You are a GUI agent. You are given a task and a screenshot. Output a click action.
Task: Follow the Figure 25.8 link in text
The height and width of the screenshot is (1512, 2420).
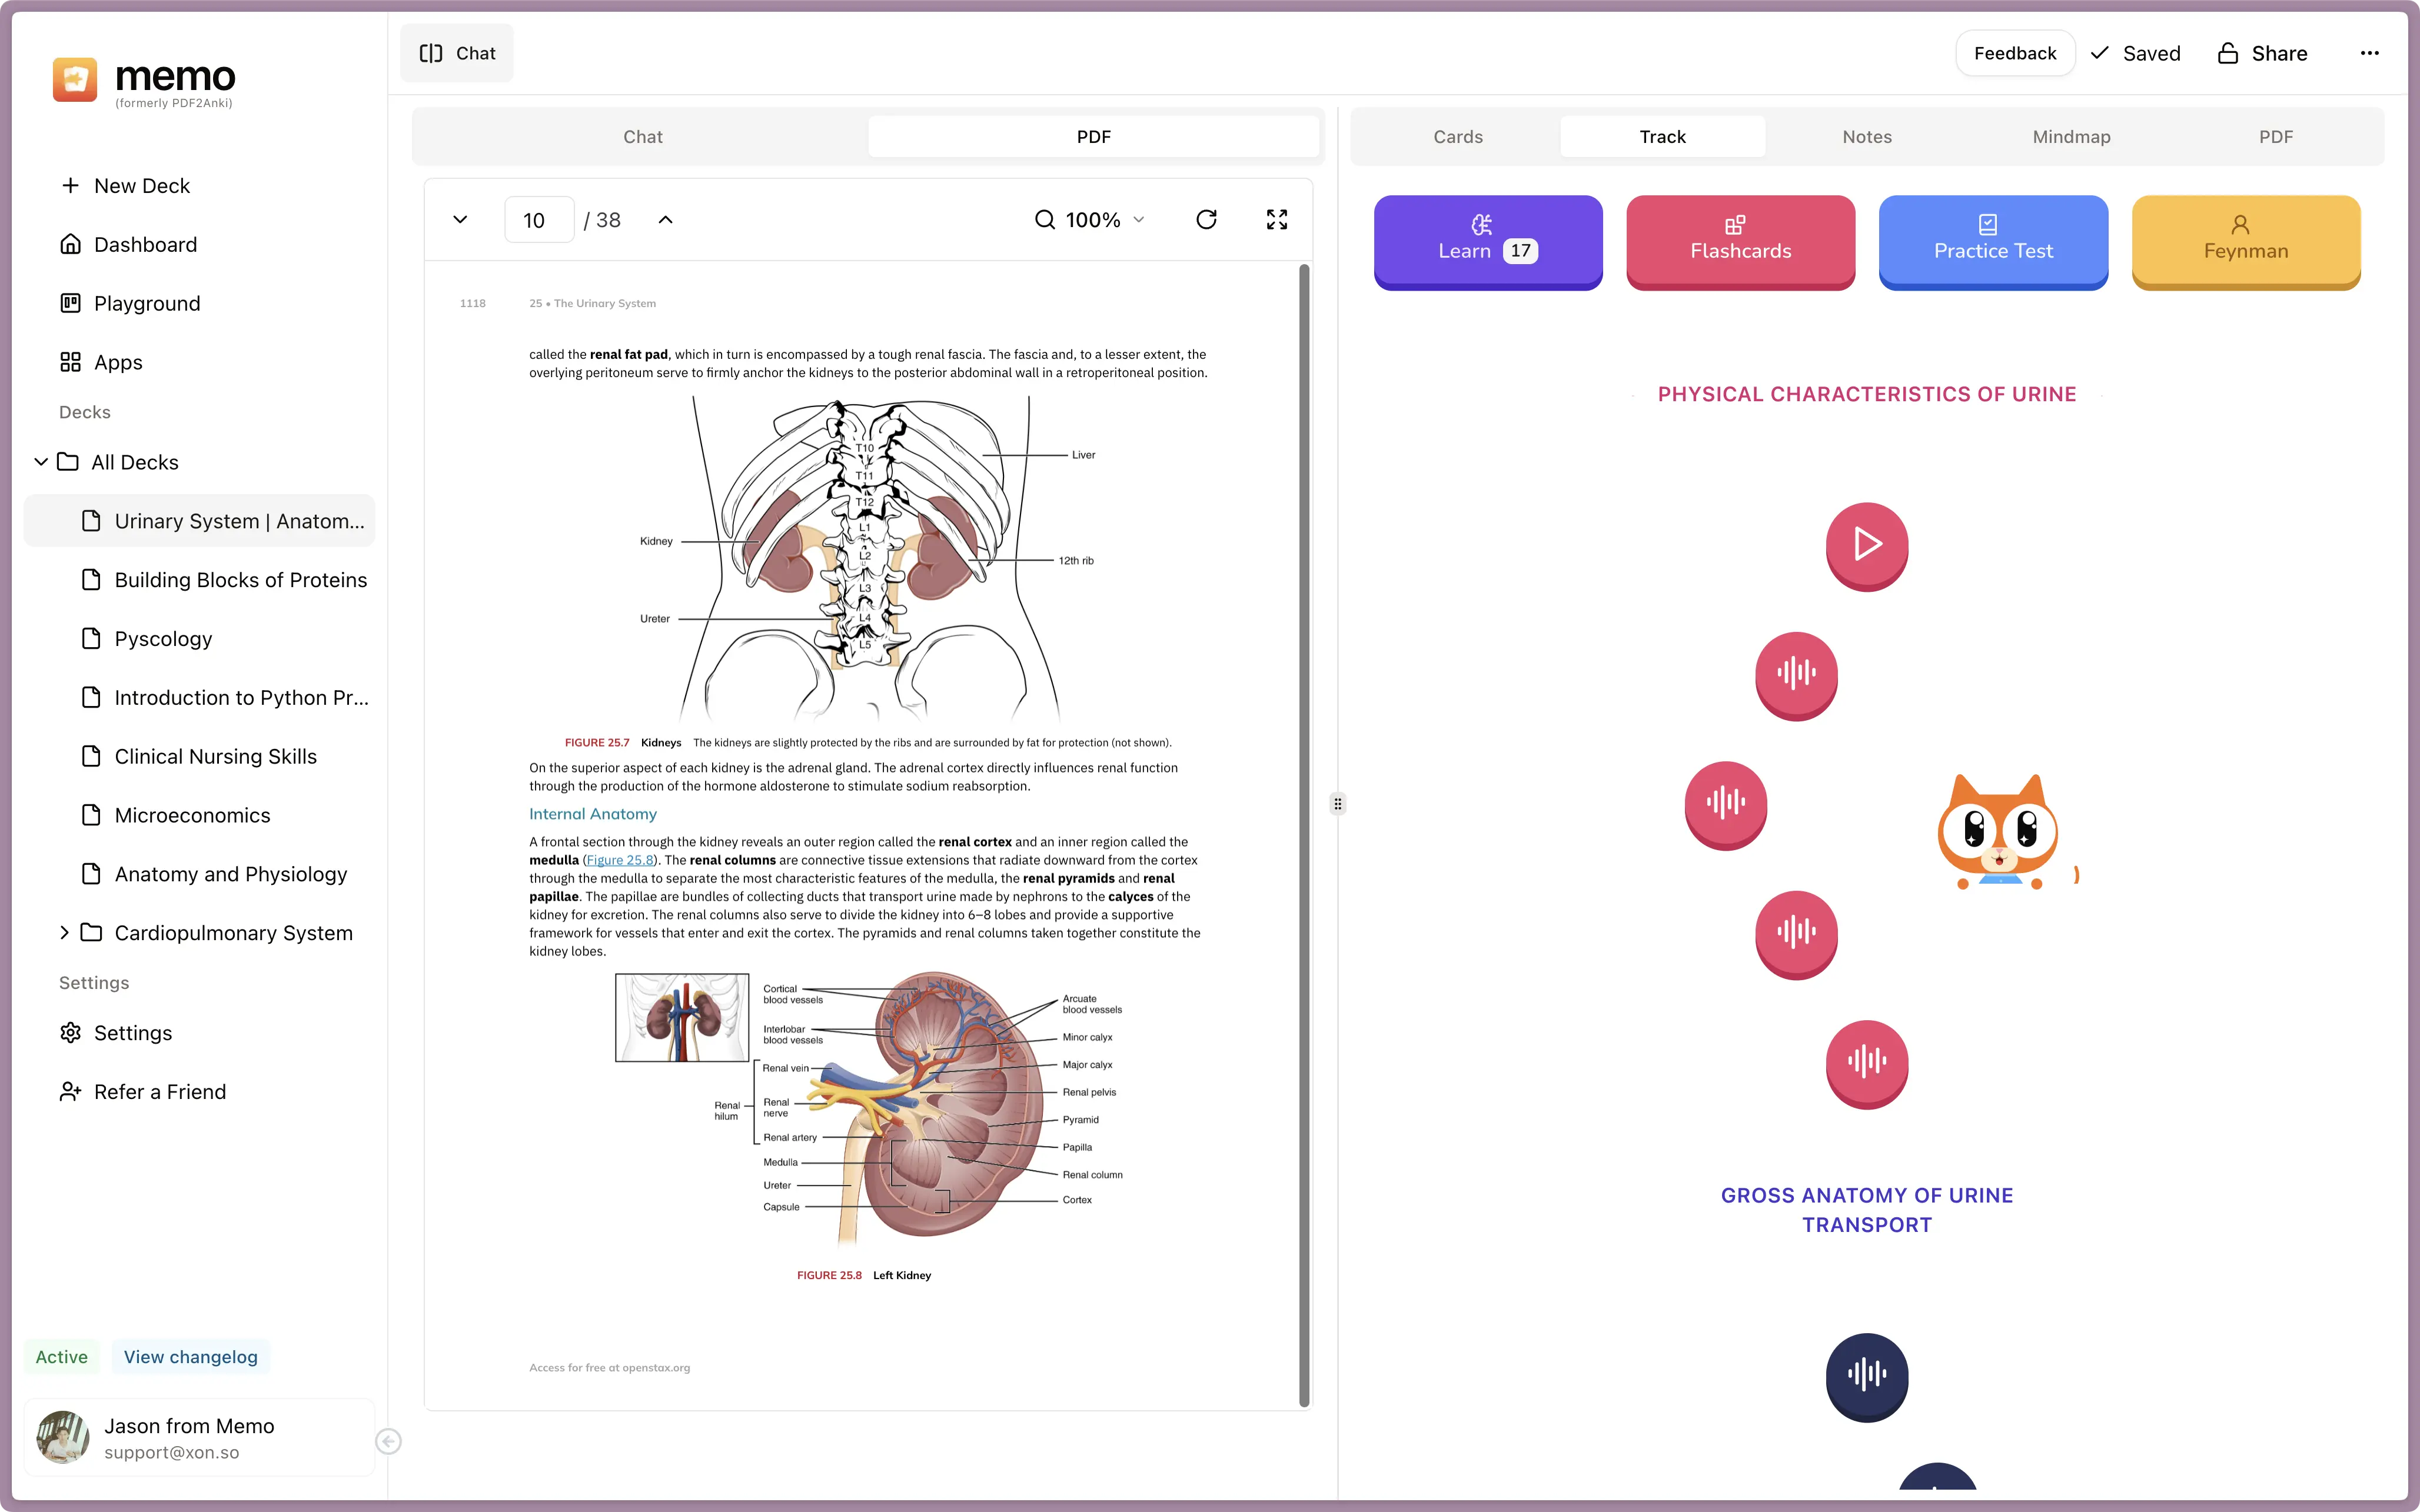619,860
